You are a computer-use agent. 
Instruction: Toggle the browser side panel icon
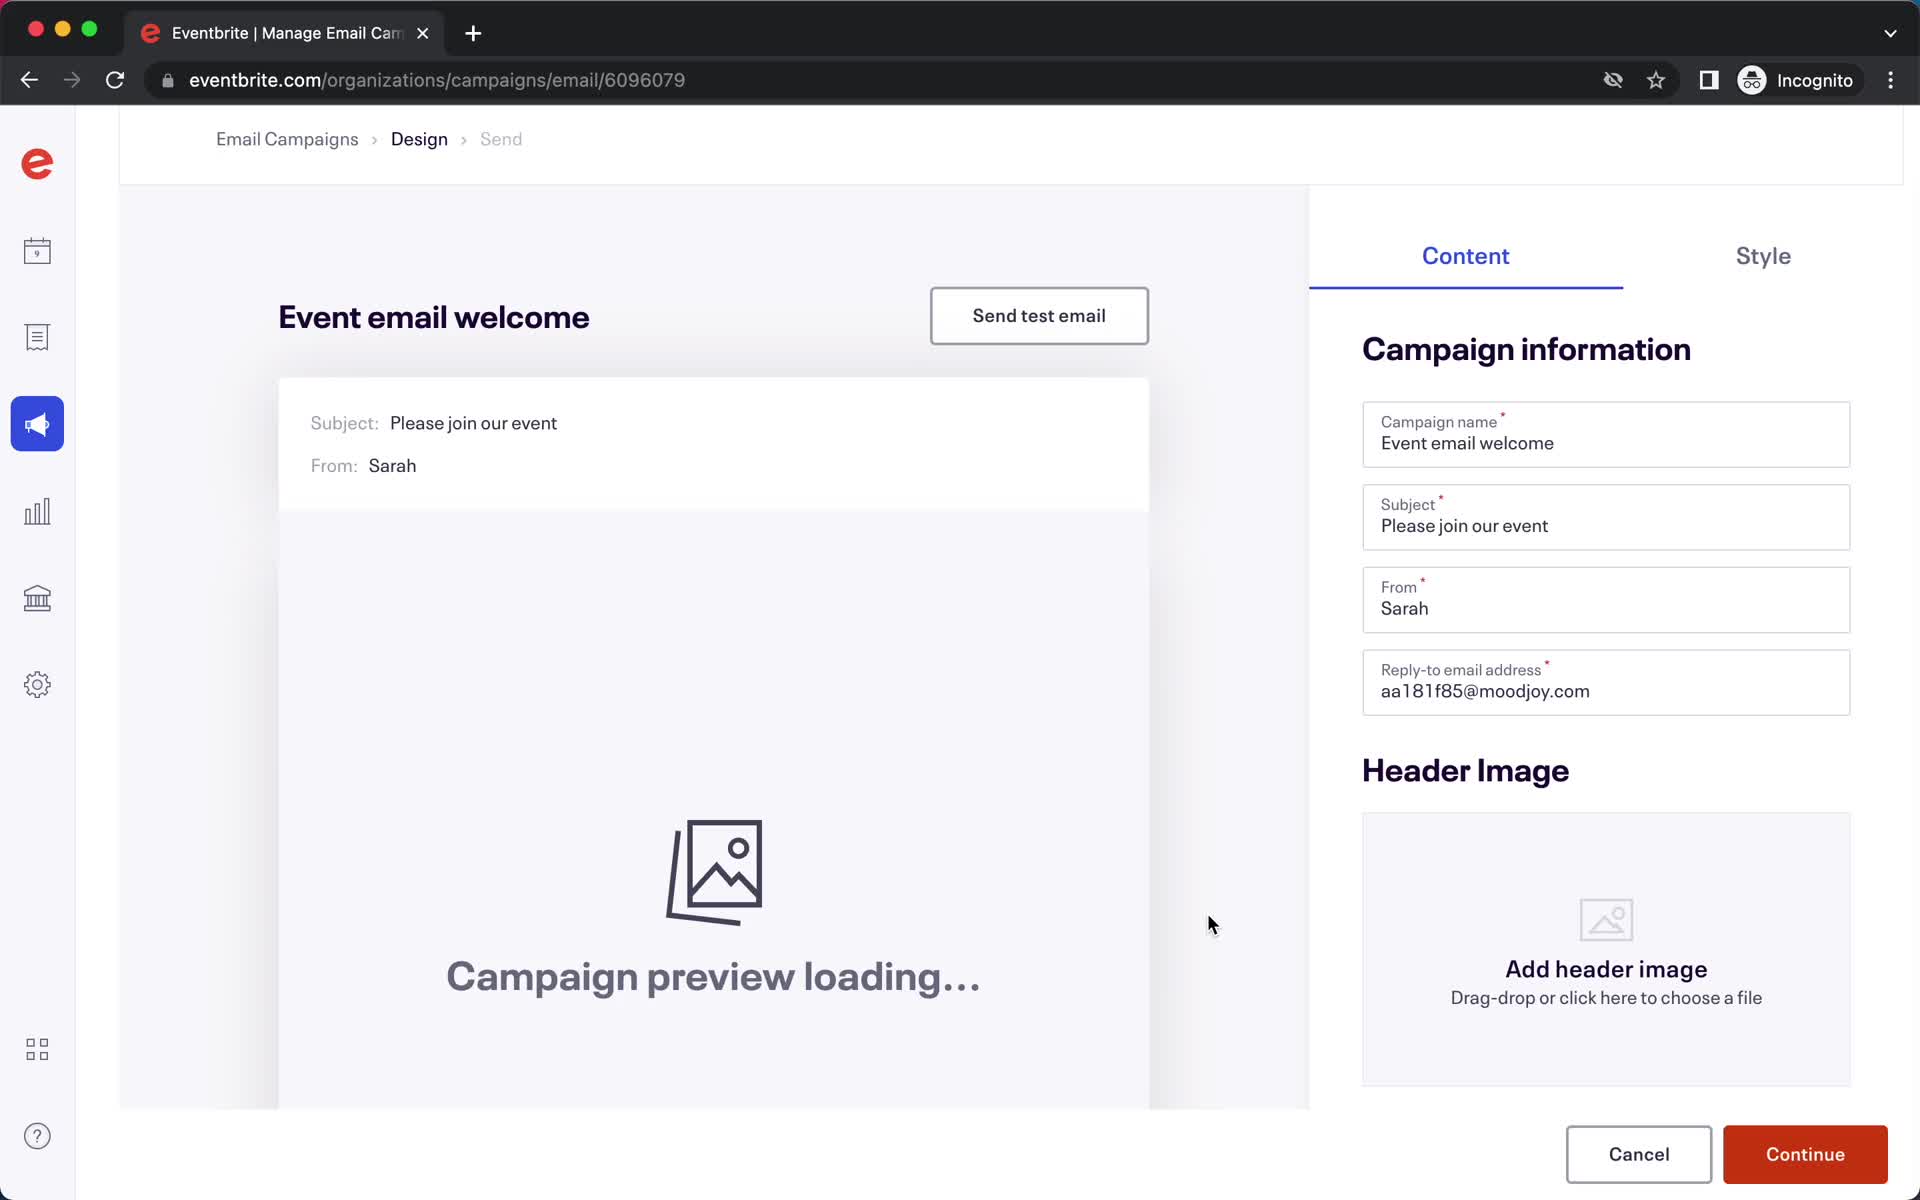point(1709,80)
